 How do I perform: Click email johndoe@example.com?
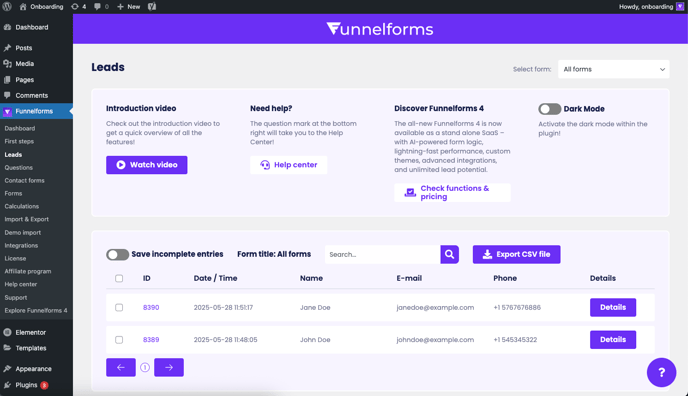coord(435,340)
